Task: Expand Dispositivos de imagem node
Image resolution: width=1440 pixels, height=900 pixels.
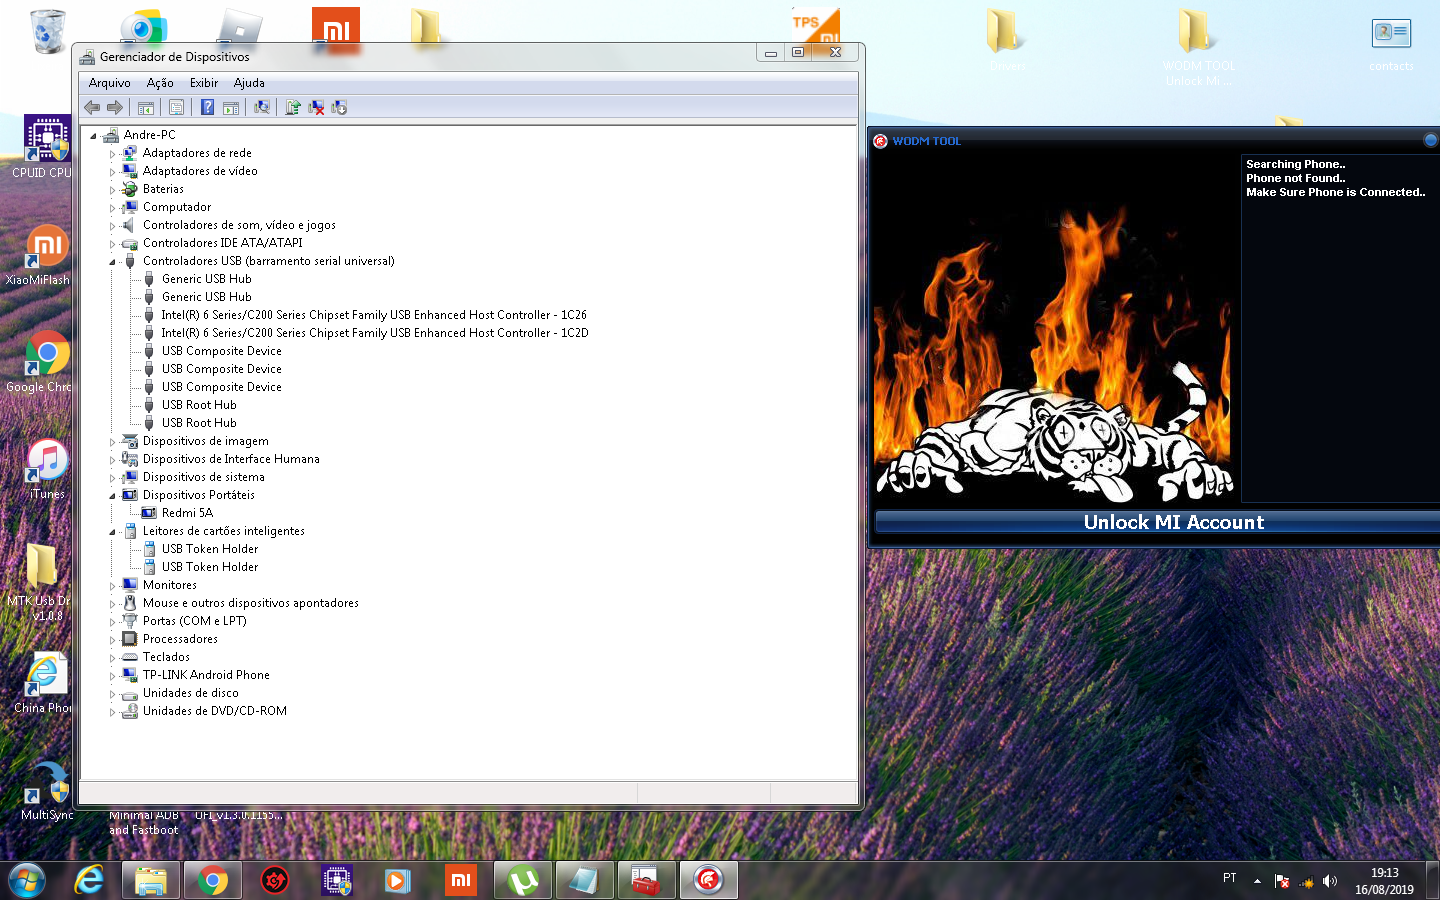Action: click(112, 442)
